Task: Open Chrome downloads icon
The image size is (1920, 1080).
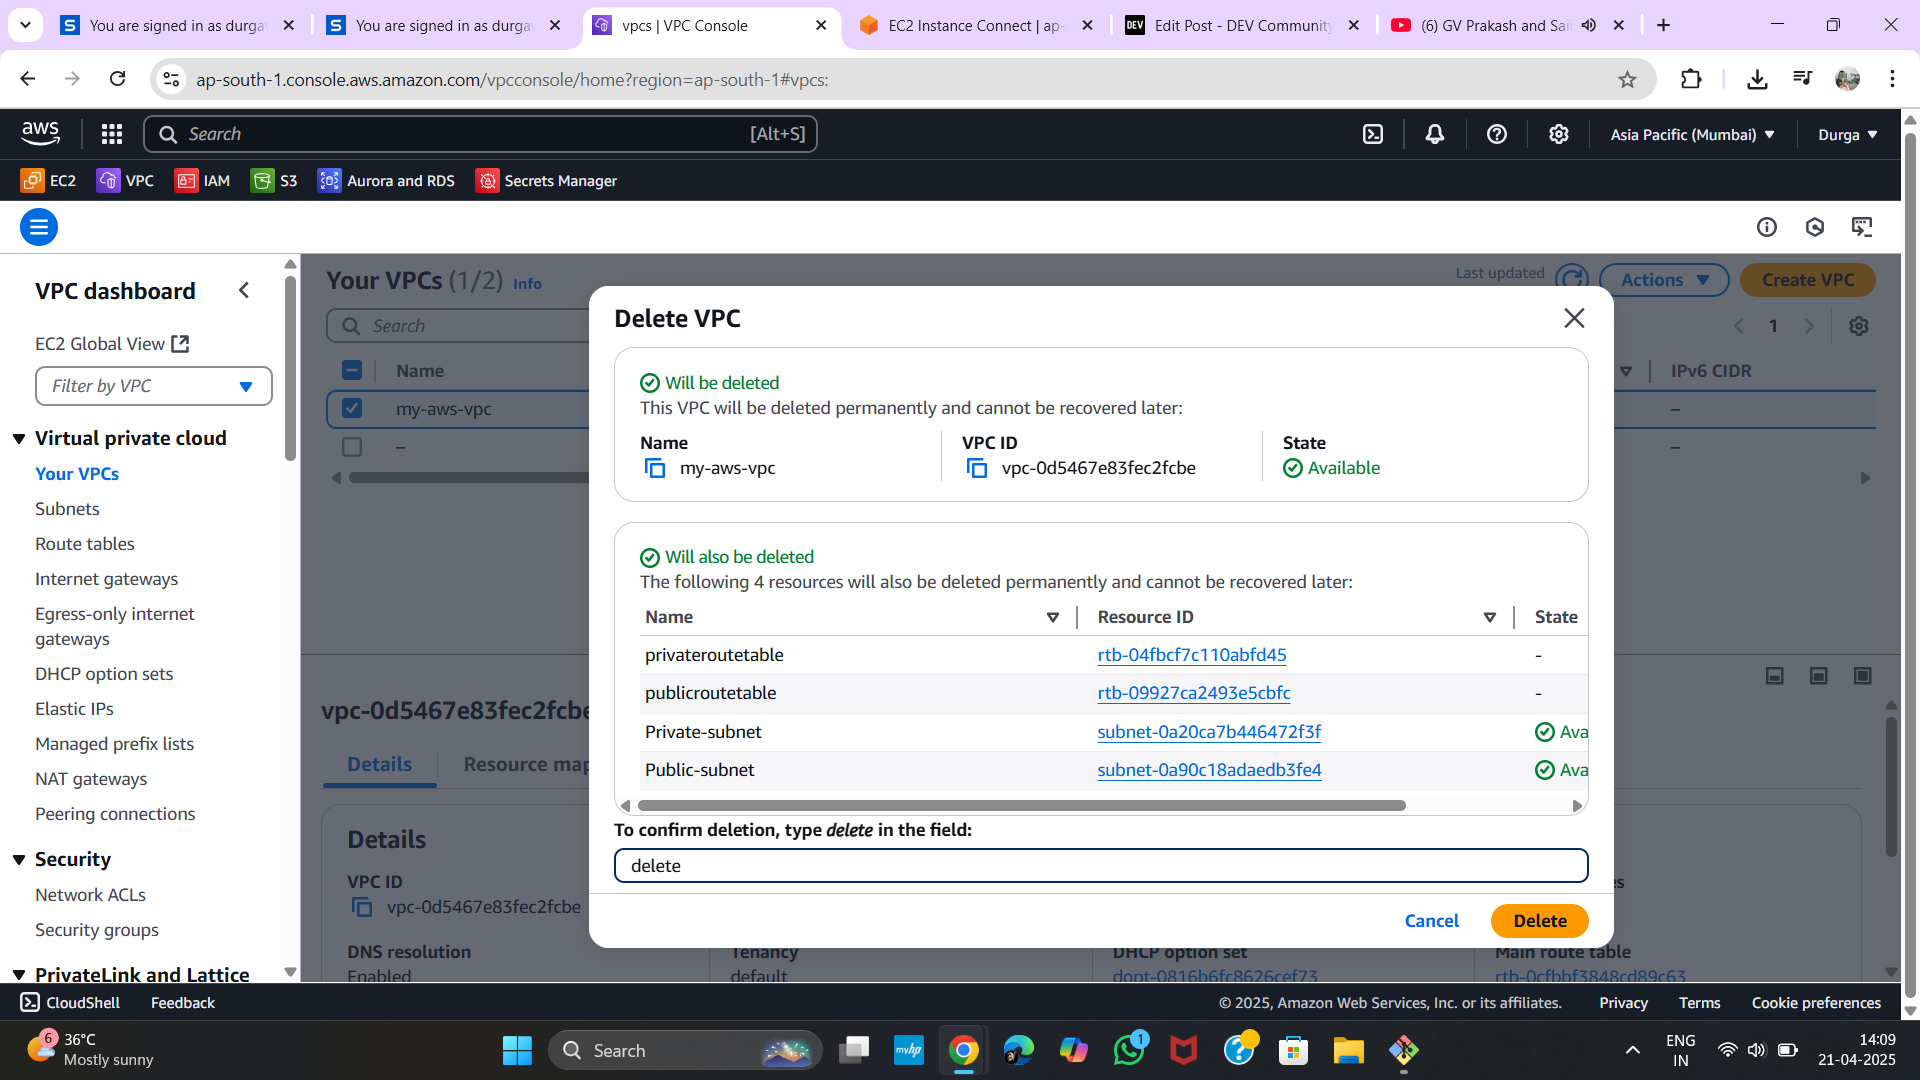Action: 1757,79
